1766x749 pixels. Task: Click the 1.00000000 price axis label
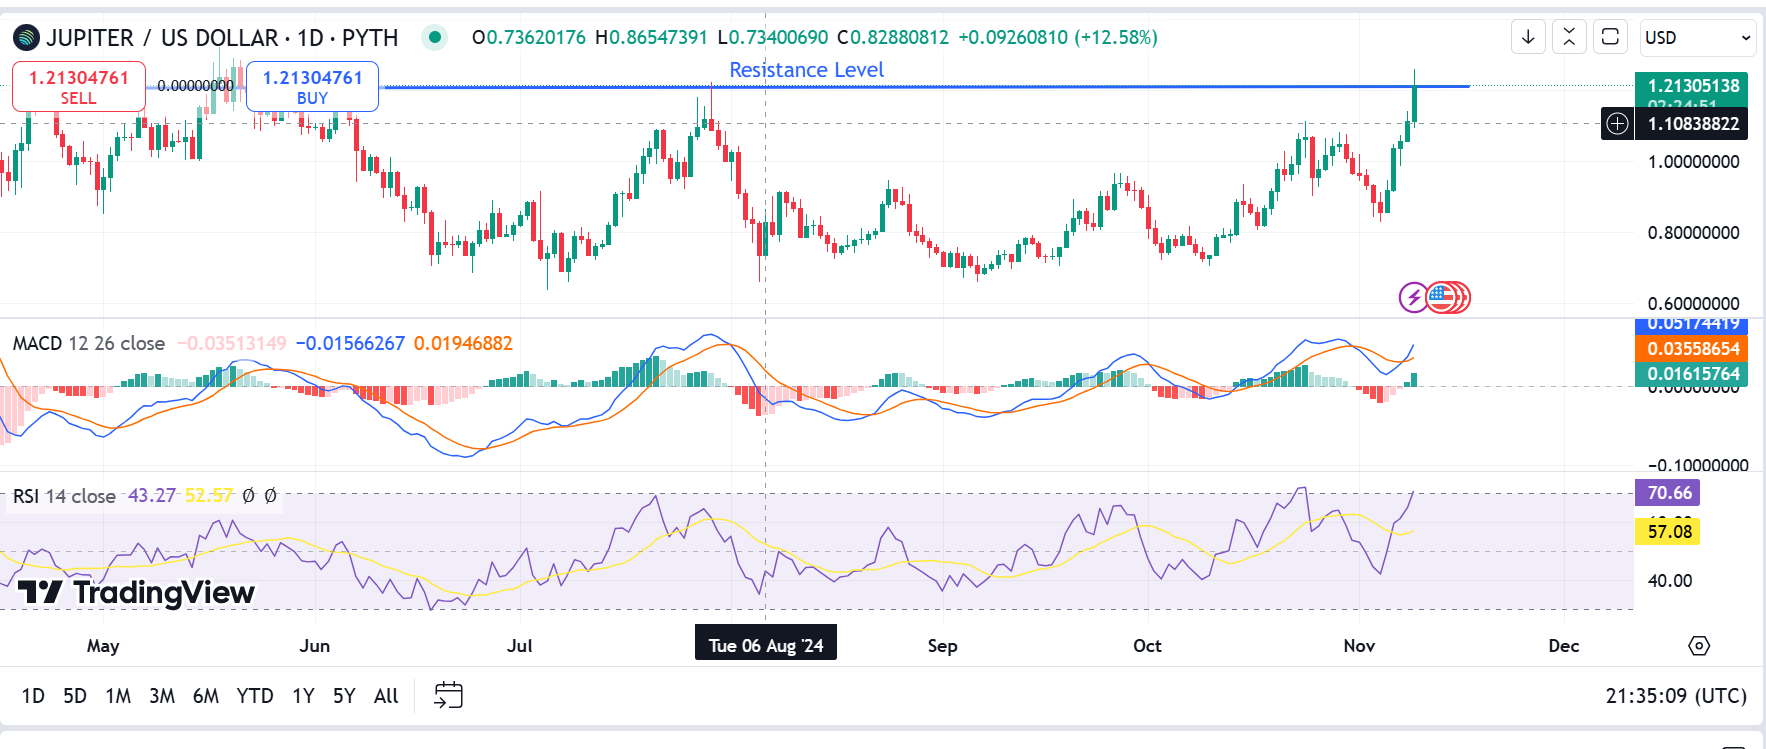[1693, 162]
